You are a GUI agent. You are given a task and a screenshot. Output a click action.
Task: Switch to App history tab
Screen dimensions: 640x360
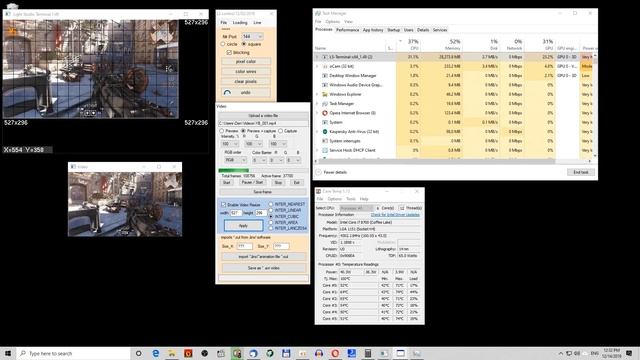(x=373, y=30)
